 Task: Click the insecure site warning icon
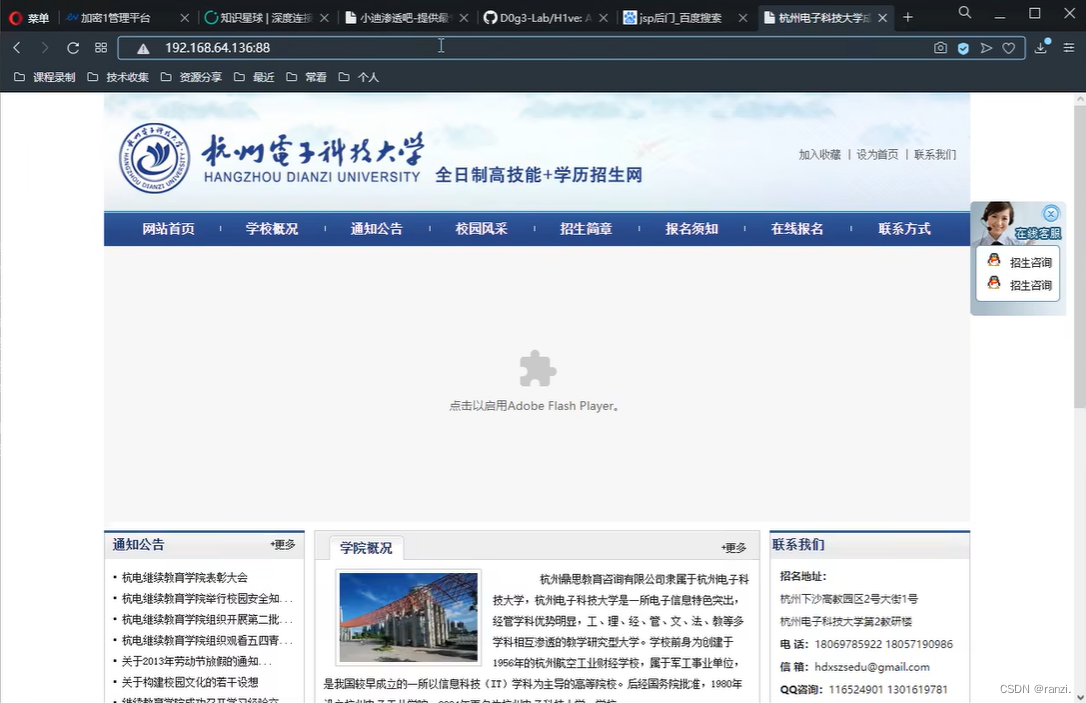pos(143,48)
